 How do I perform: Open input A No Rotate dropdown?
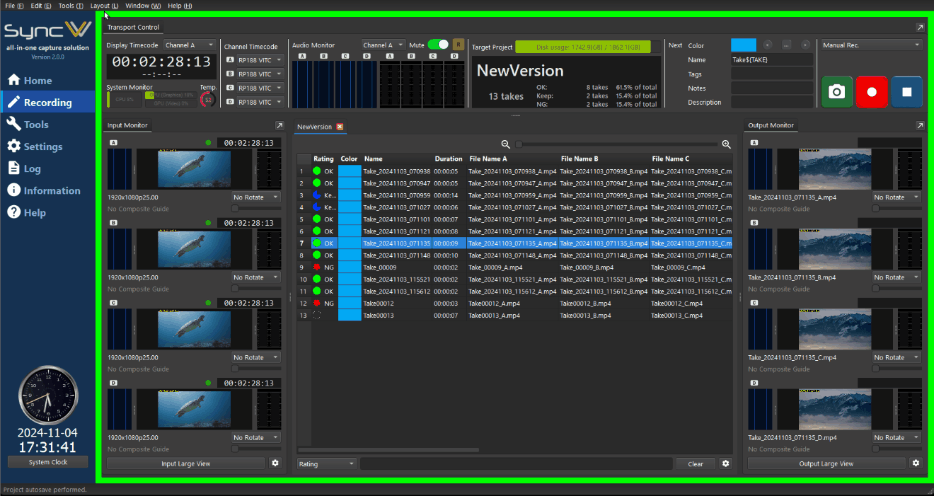pyautogui.click(x=256, y=197)
